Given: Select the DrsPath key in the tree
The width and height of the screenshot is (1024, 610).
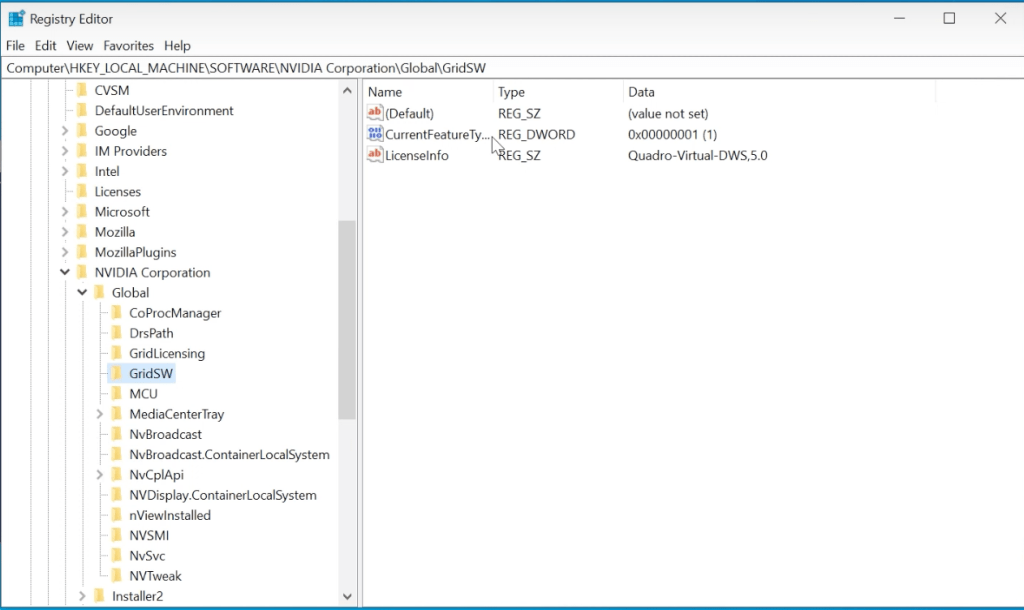Looking at the screenshot, I should pos(151,333).
